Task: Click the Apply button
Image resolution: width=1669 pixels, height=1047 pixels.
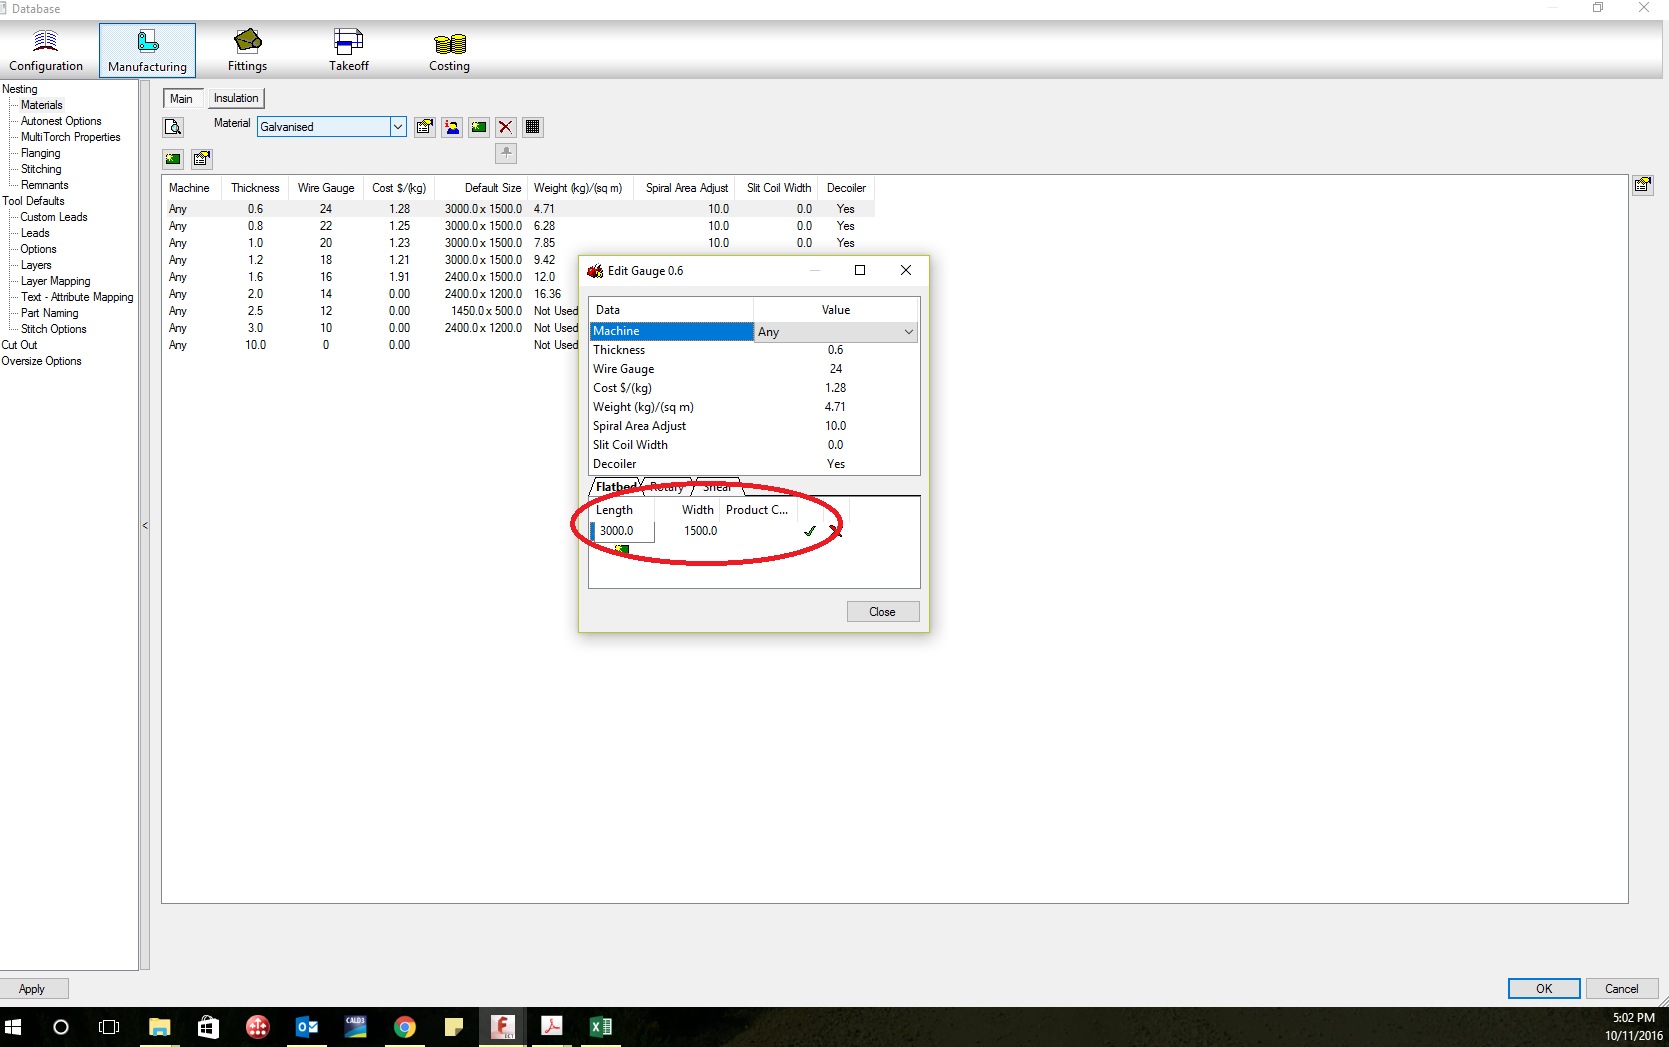Action: [x=33, y=988]
